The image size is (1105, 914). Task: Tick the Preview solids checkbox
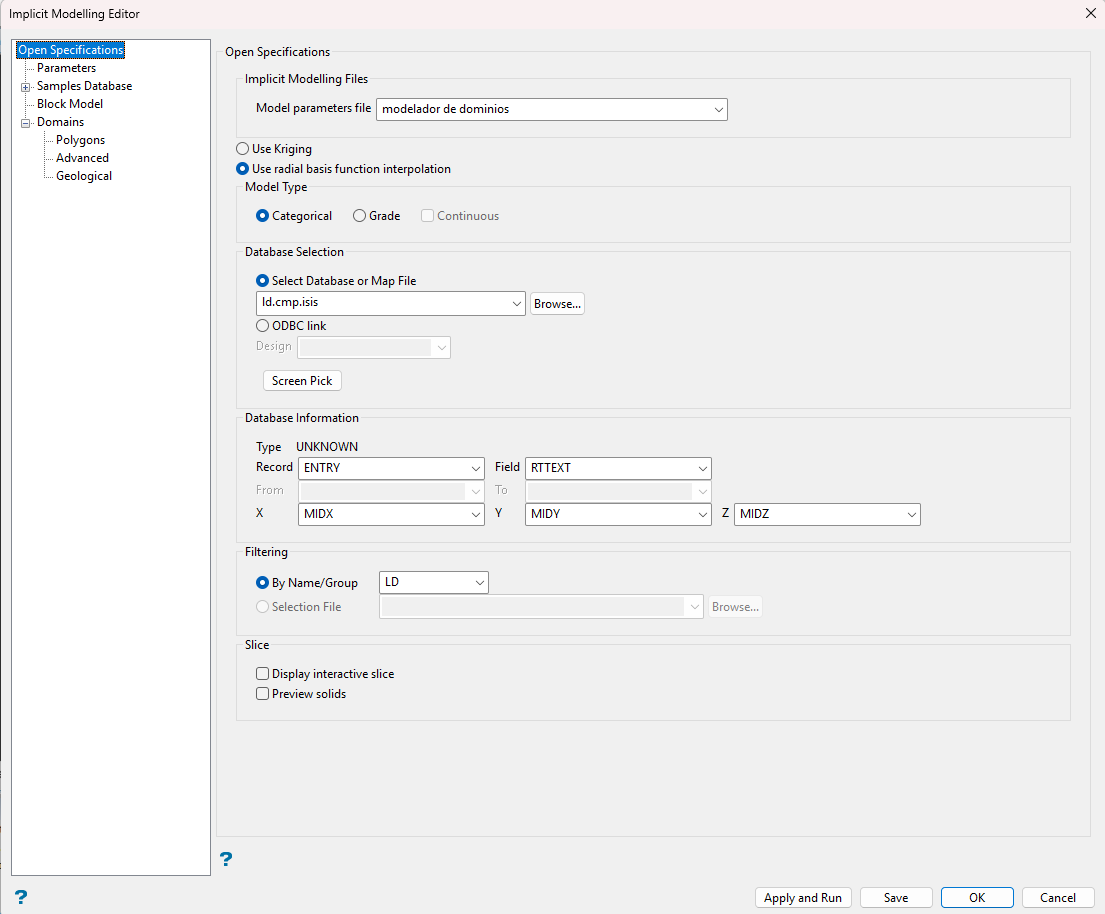[x=262, y=693]
